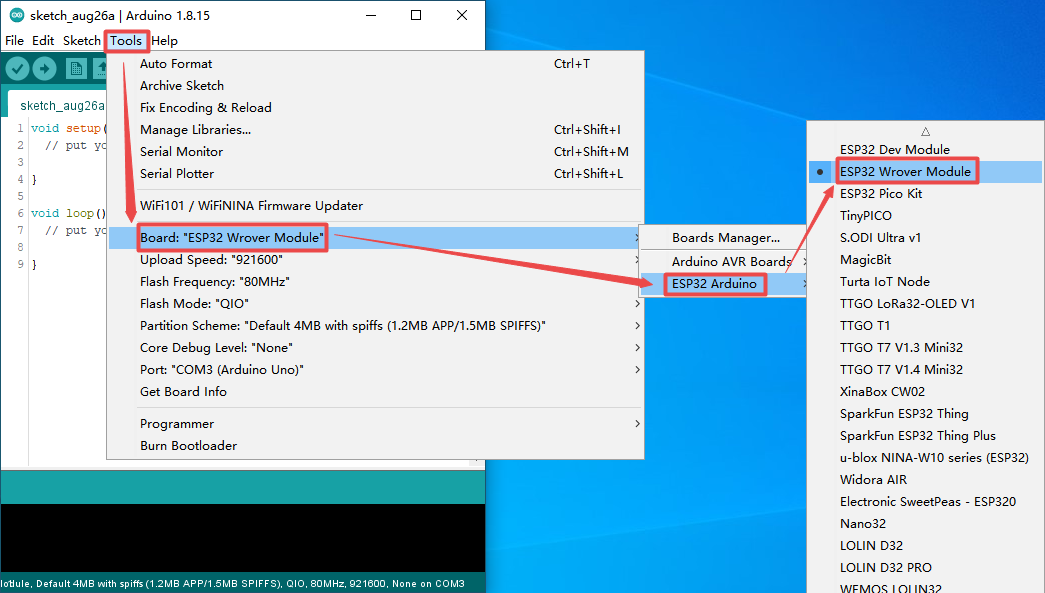Expand the Board: "ESP32 Wrover Module" submenu
Screen dimensions: 1045x593
pyautogui.click(x=375, y=238)
